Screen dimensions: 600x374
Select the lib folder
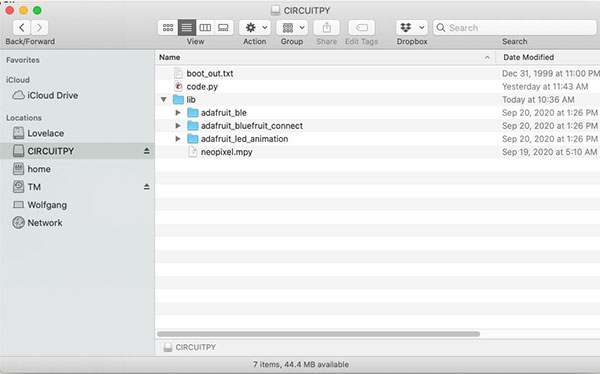point(191,100)
